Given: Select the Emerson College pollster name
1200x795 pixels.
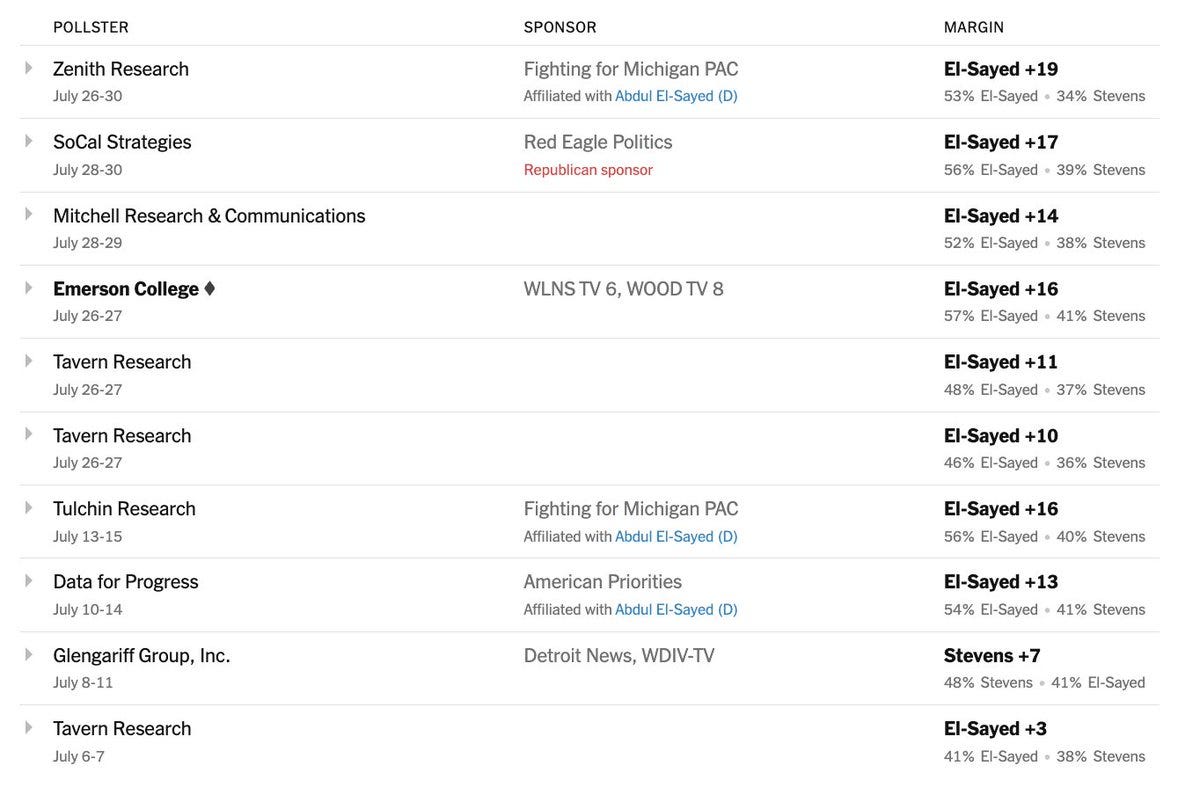Looking at the screenshot, I should pyautogui.click(x=126, y=289).
